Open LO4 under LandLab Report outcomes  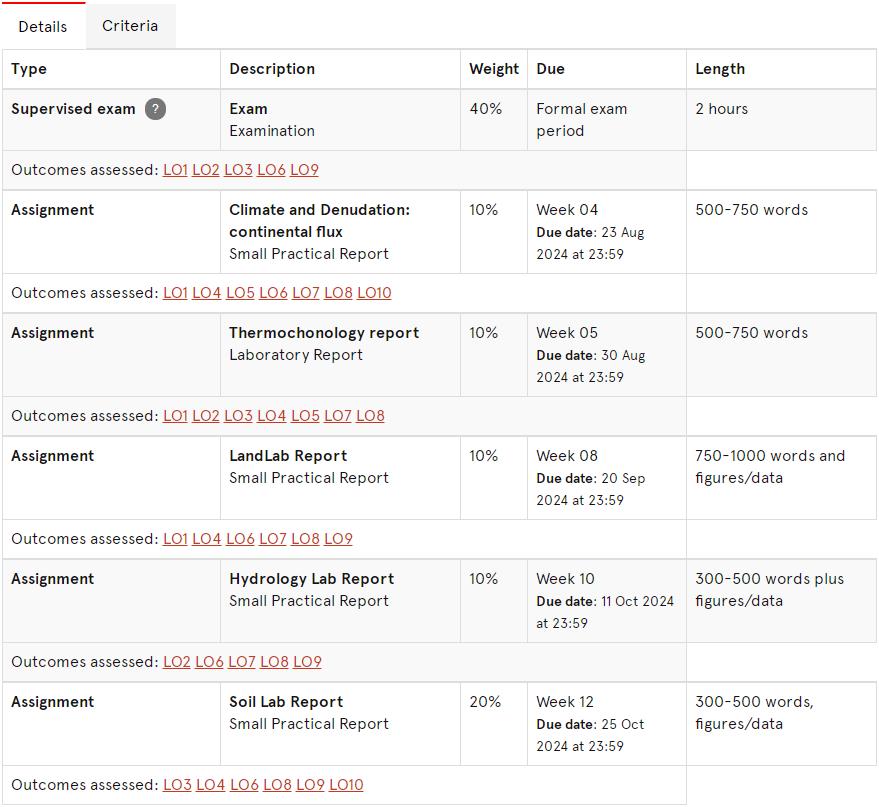(206, 539)
